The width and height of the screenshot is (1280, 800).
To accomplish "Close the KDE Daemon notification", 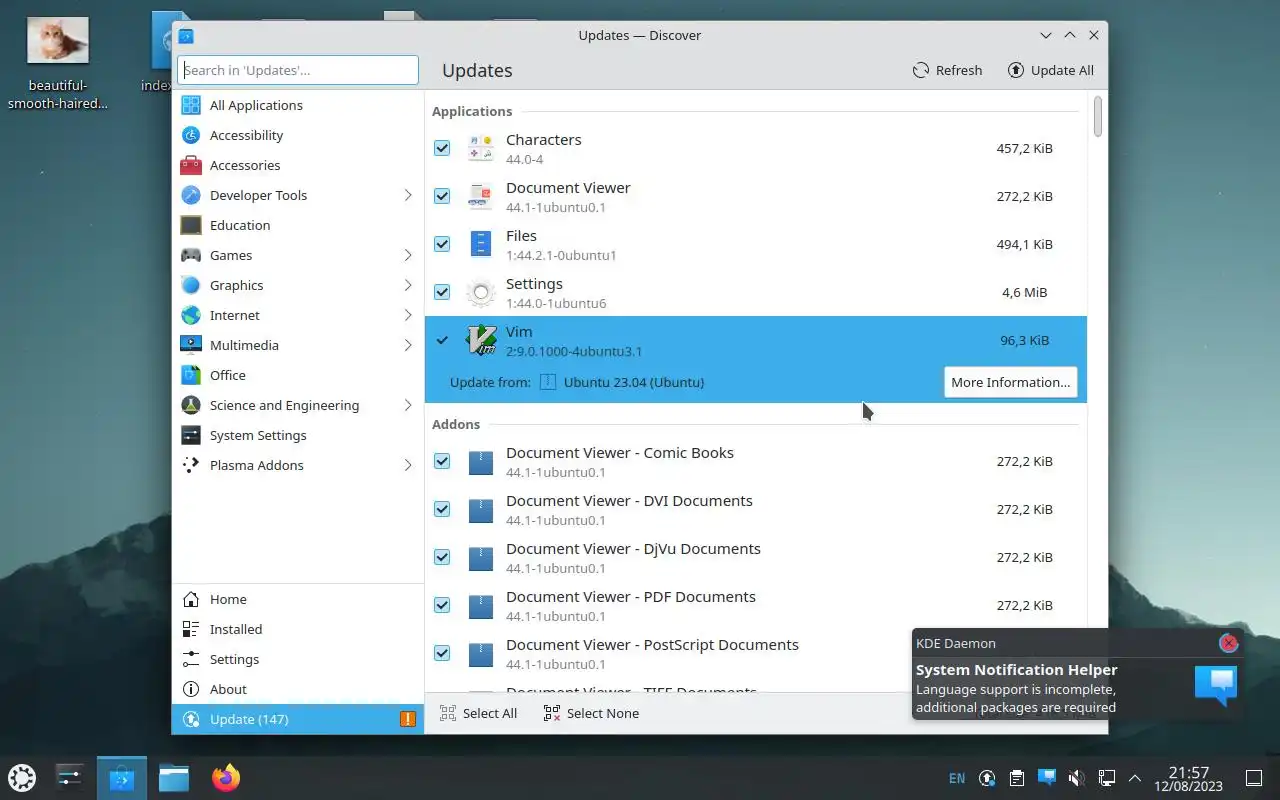I will point(1229,643).
